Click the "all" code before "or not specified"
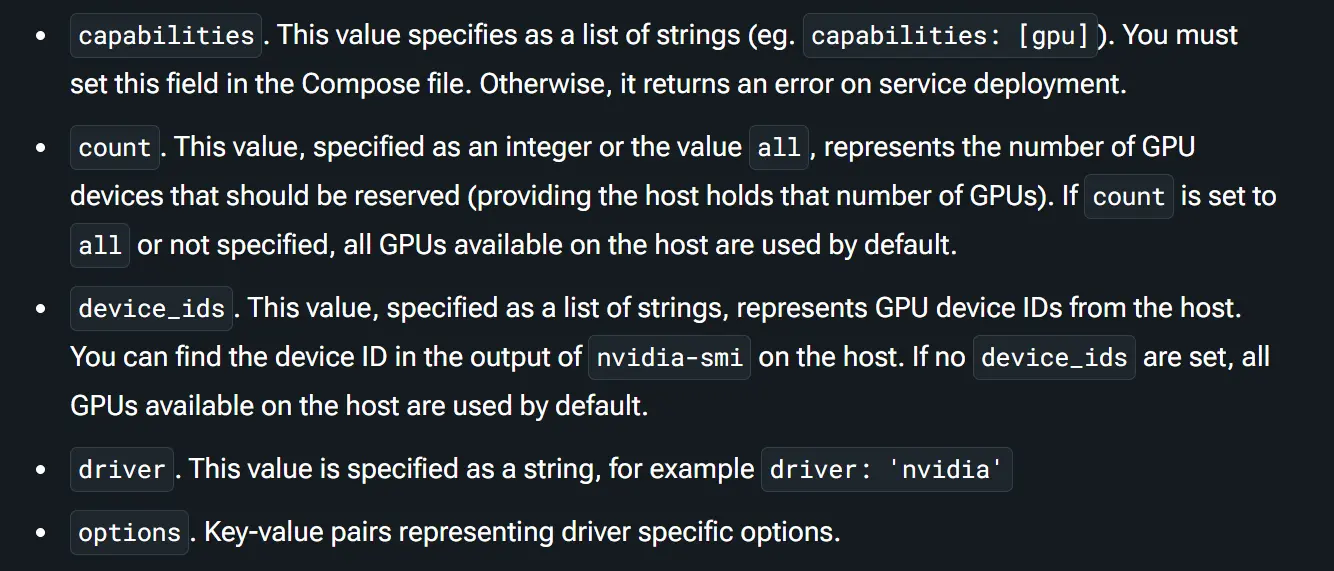This screenshot has height=571, width=1334. click(100, 246)
